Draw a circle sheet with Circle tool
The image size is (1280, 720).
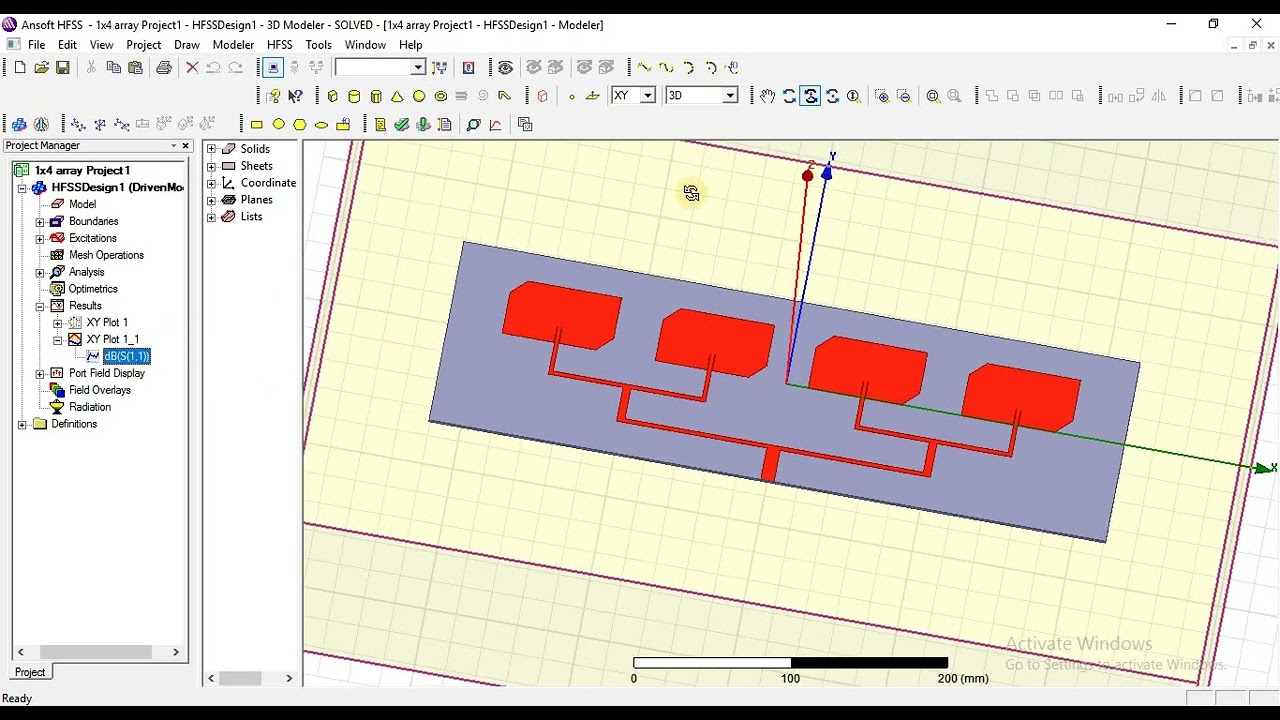(x=279, y=125)
